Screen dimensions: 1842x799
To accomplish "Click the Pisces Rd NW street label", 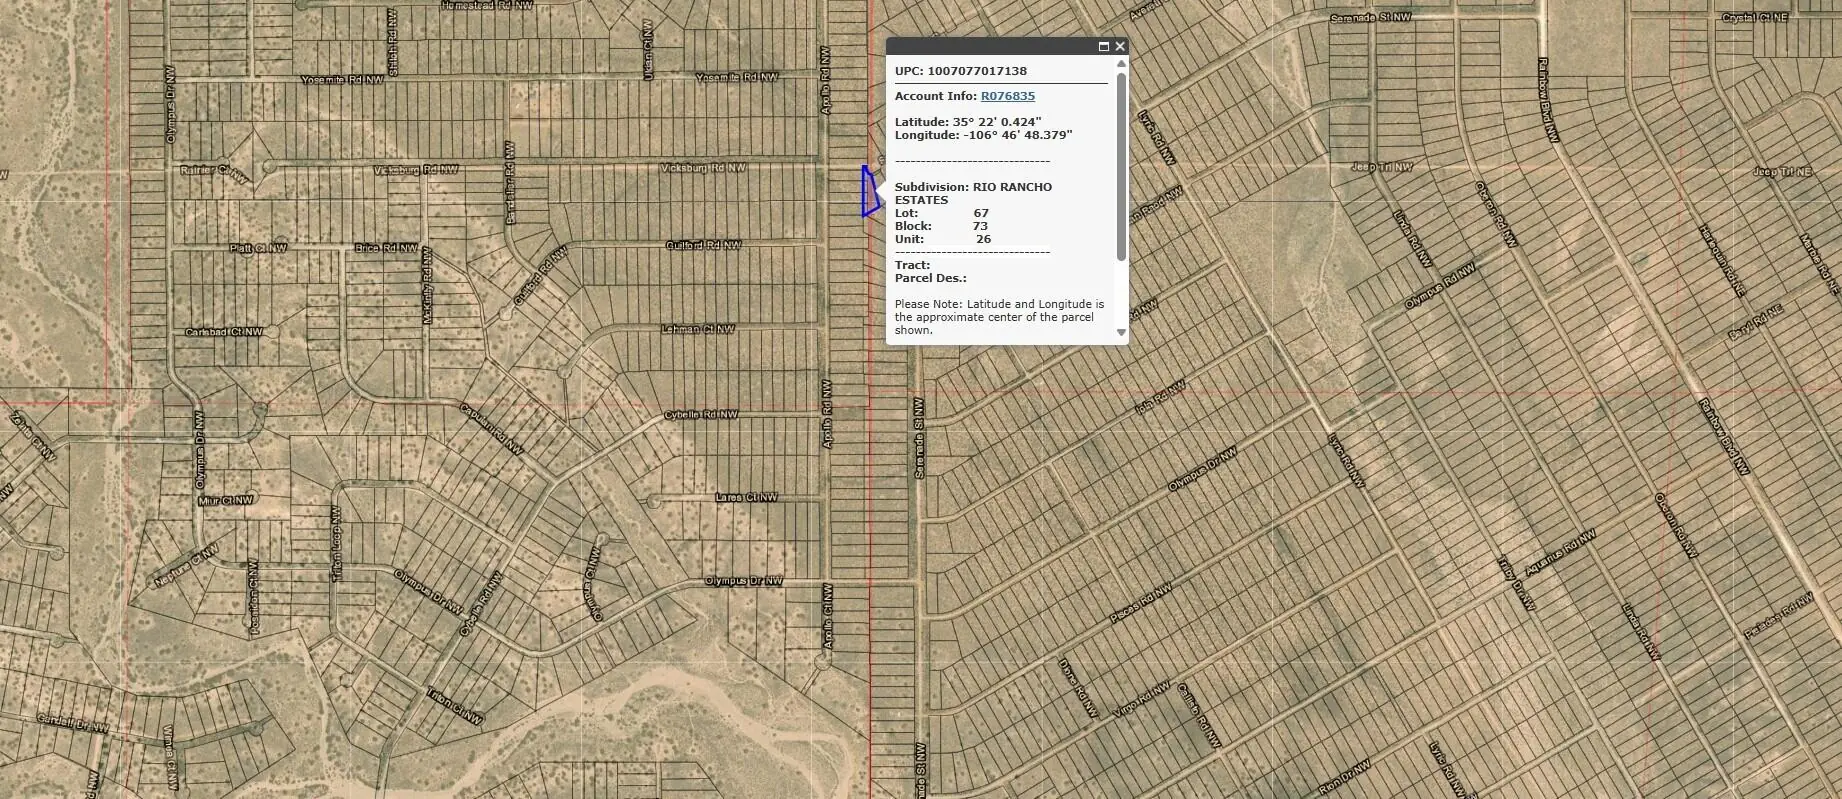I will point(1139,605).
